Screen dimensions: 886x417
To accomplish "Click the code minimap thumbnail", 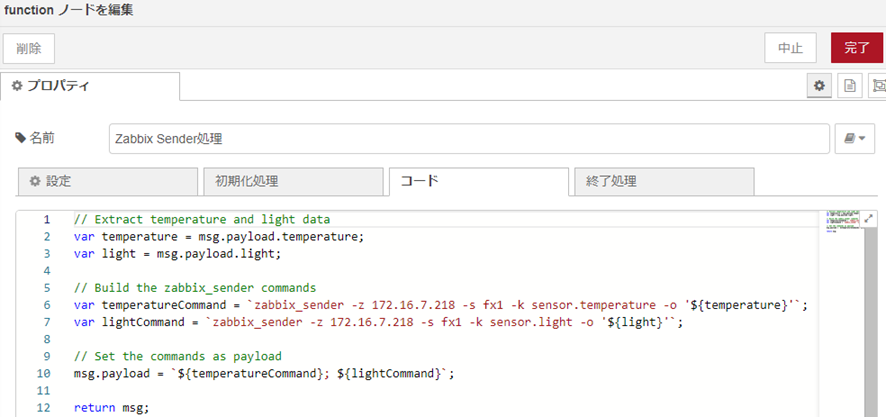I will click(842, 220).
